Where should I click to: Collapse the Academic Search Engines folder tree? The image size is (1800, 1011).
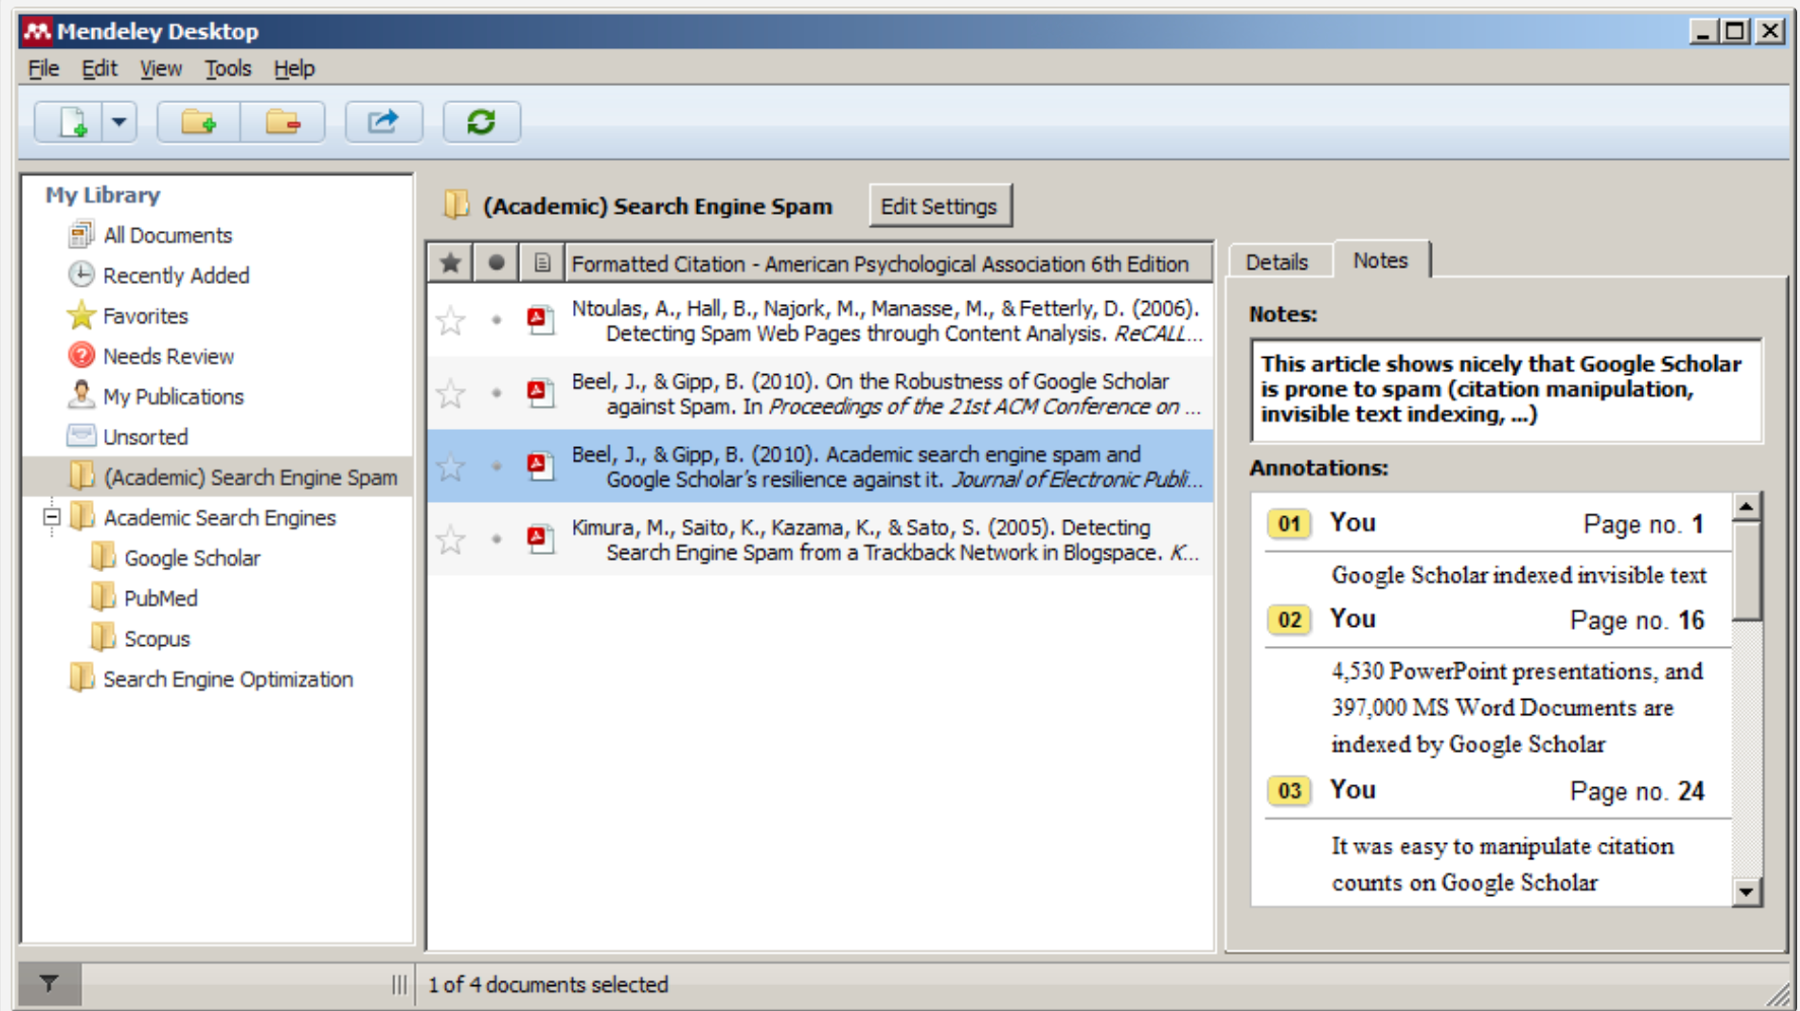(51, 517)
